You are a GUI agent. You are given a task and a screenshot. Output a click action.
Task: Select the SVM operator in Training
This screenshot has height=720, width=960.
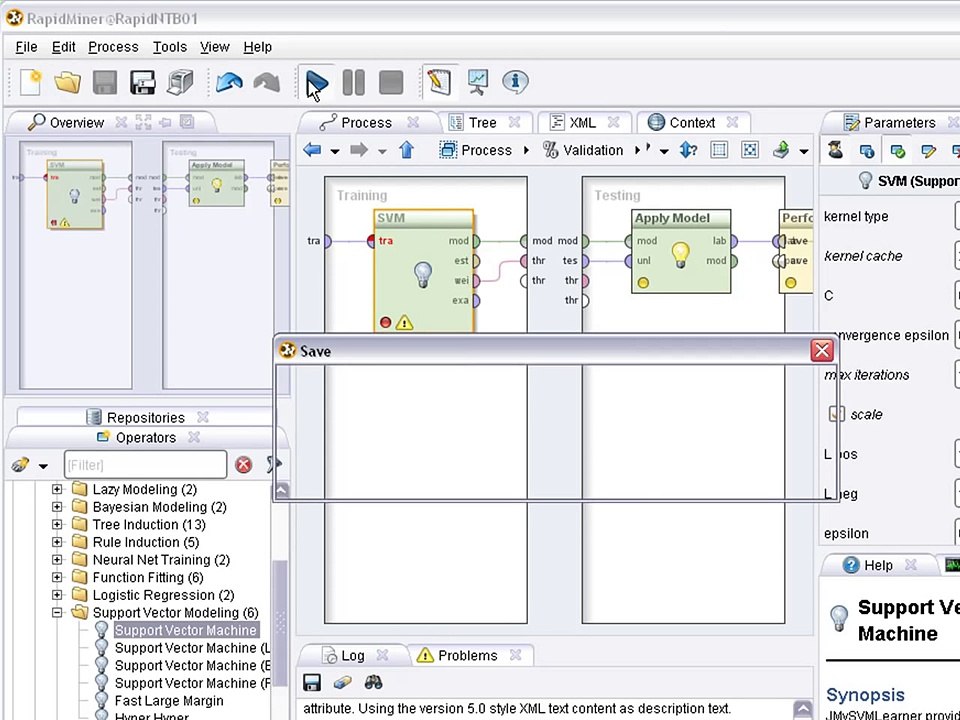tap(424, 271)
